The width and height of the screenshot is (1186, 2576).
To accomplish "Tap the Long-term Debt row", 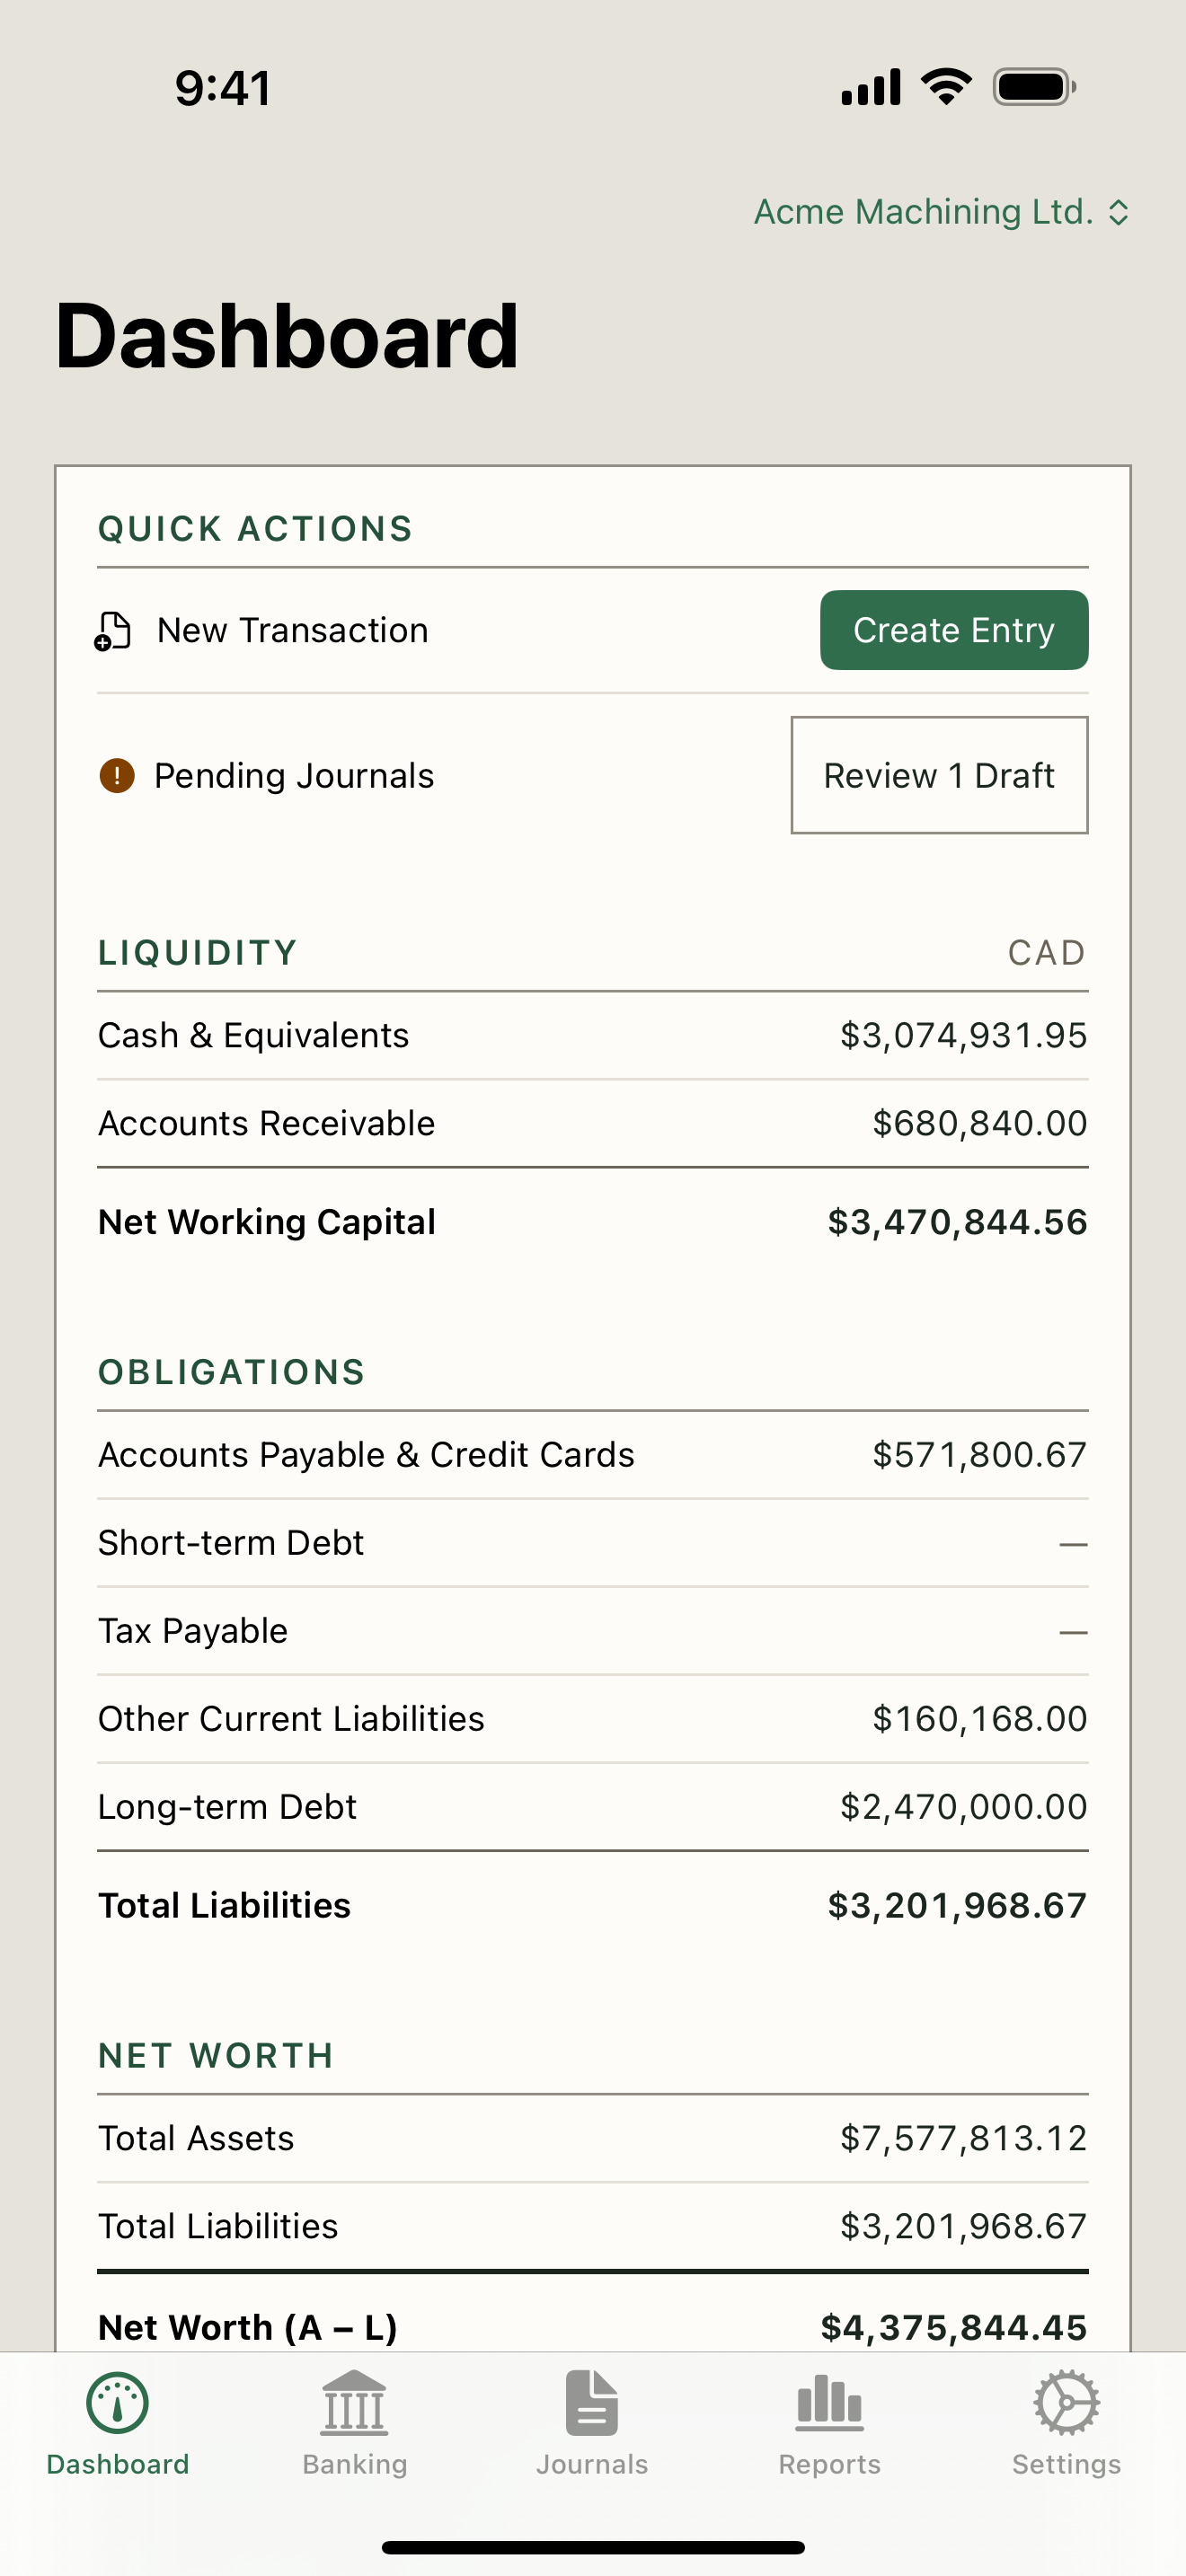I will coord(592,1806).
